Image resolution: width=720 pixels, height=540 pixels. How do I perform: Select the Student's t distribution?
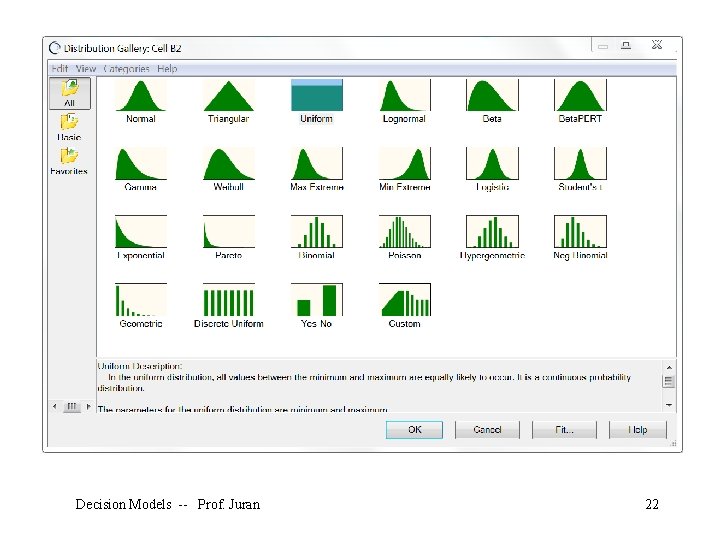pos(580,163)
